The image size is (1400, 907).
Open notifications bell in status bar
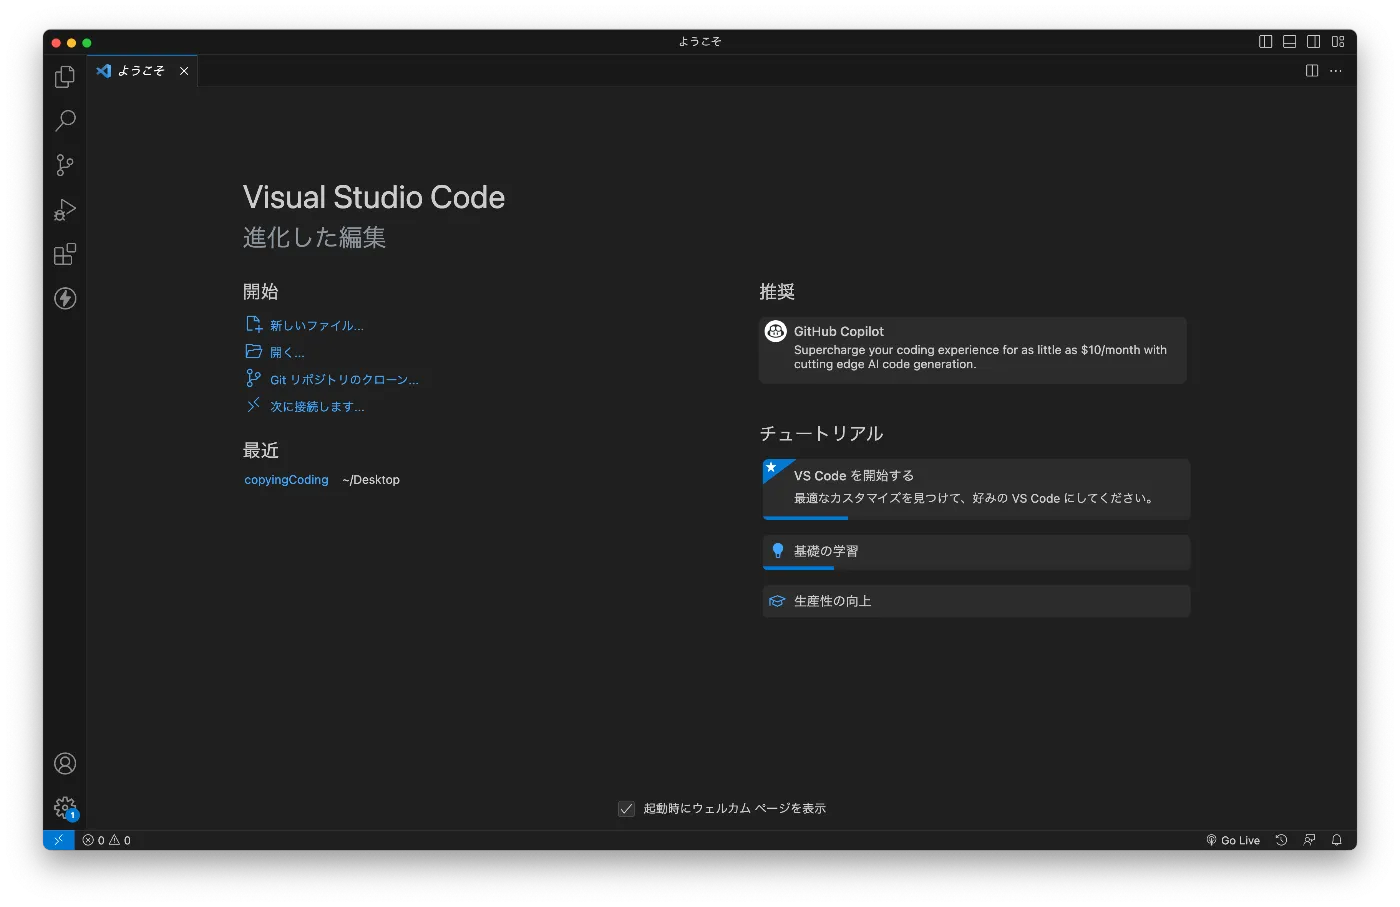1337,840
